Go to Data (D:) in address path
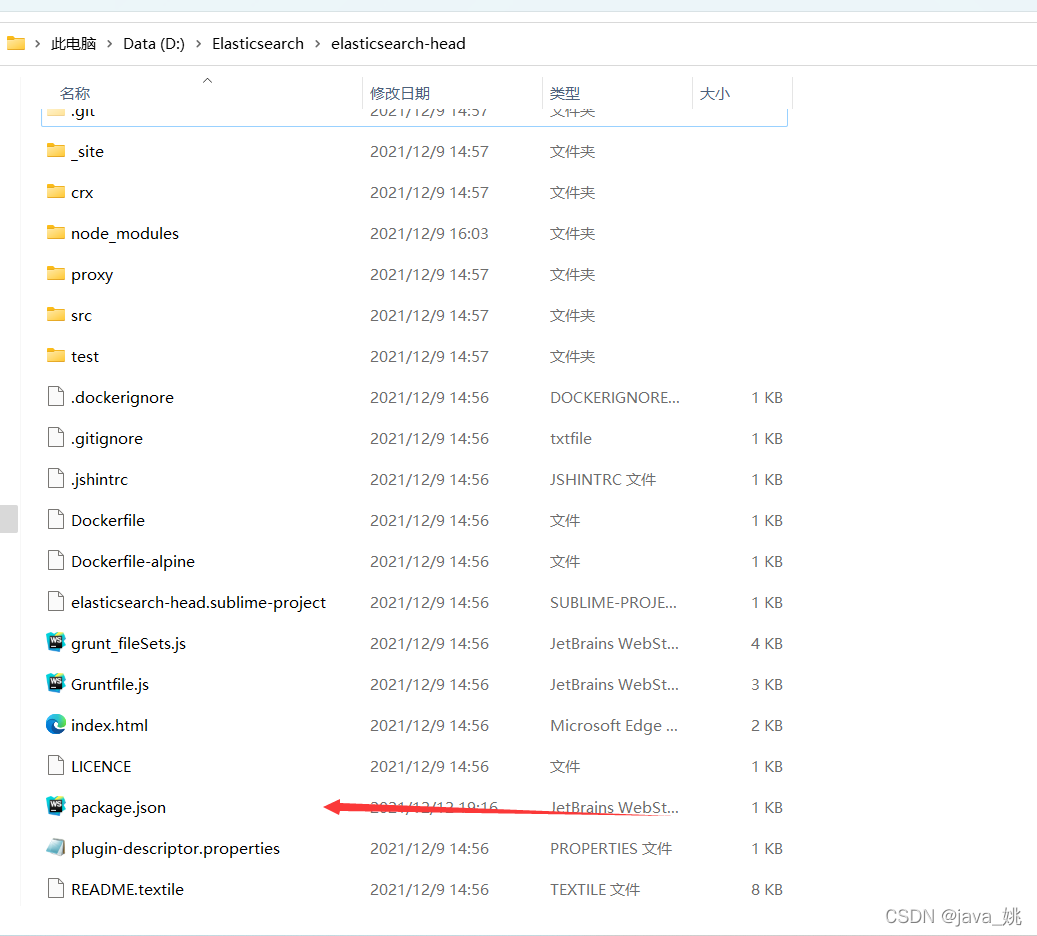The width and height of the screenshot is (1037, 936). 154,44
